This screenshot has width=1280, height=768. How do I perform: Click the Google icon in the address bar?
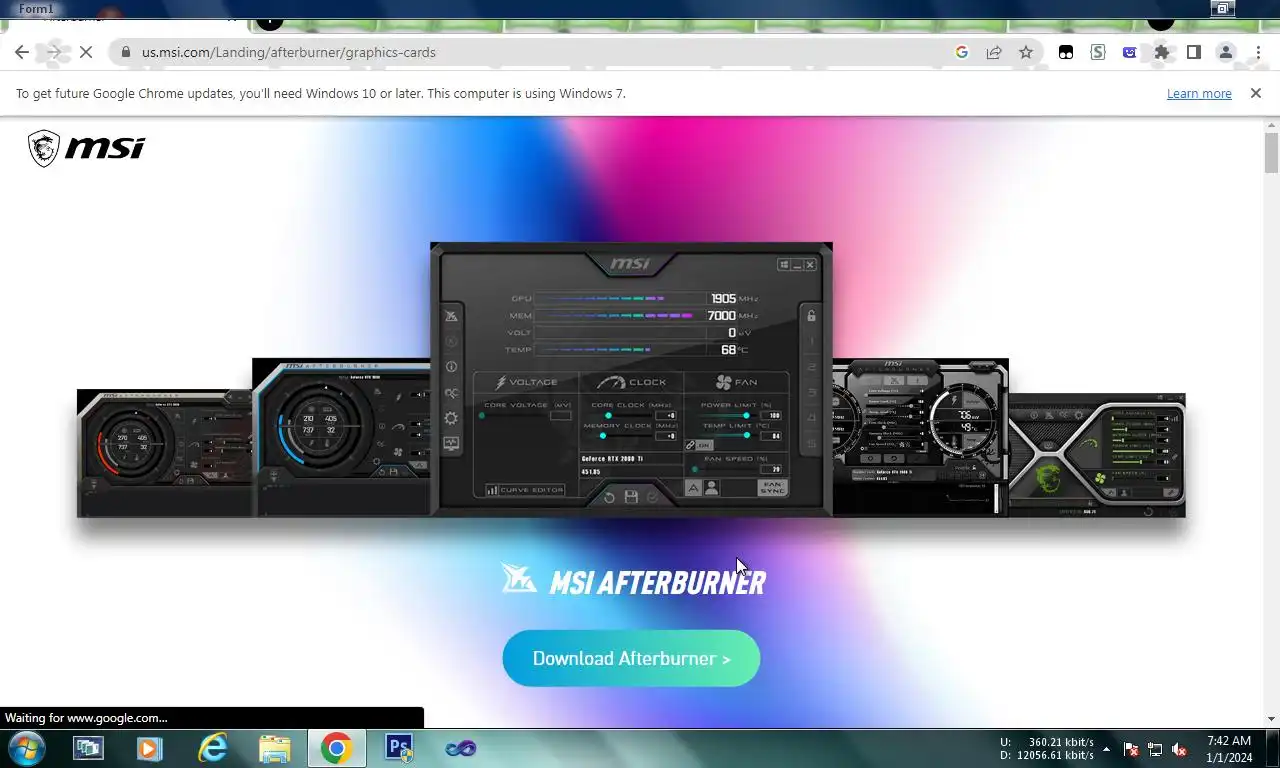962,52
